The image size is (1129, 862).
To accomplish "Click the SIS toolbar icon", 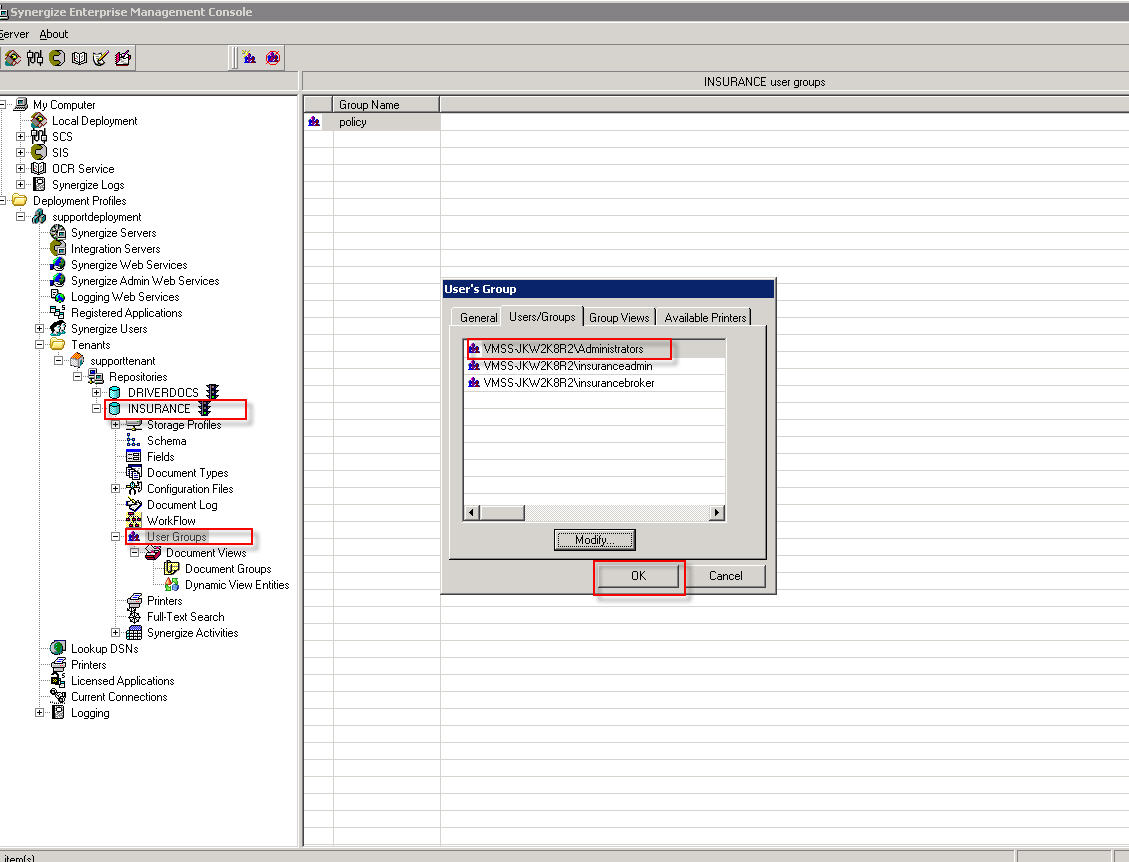I will (57, 58).
